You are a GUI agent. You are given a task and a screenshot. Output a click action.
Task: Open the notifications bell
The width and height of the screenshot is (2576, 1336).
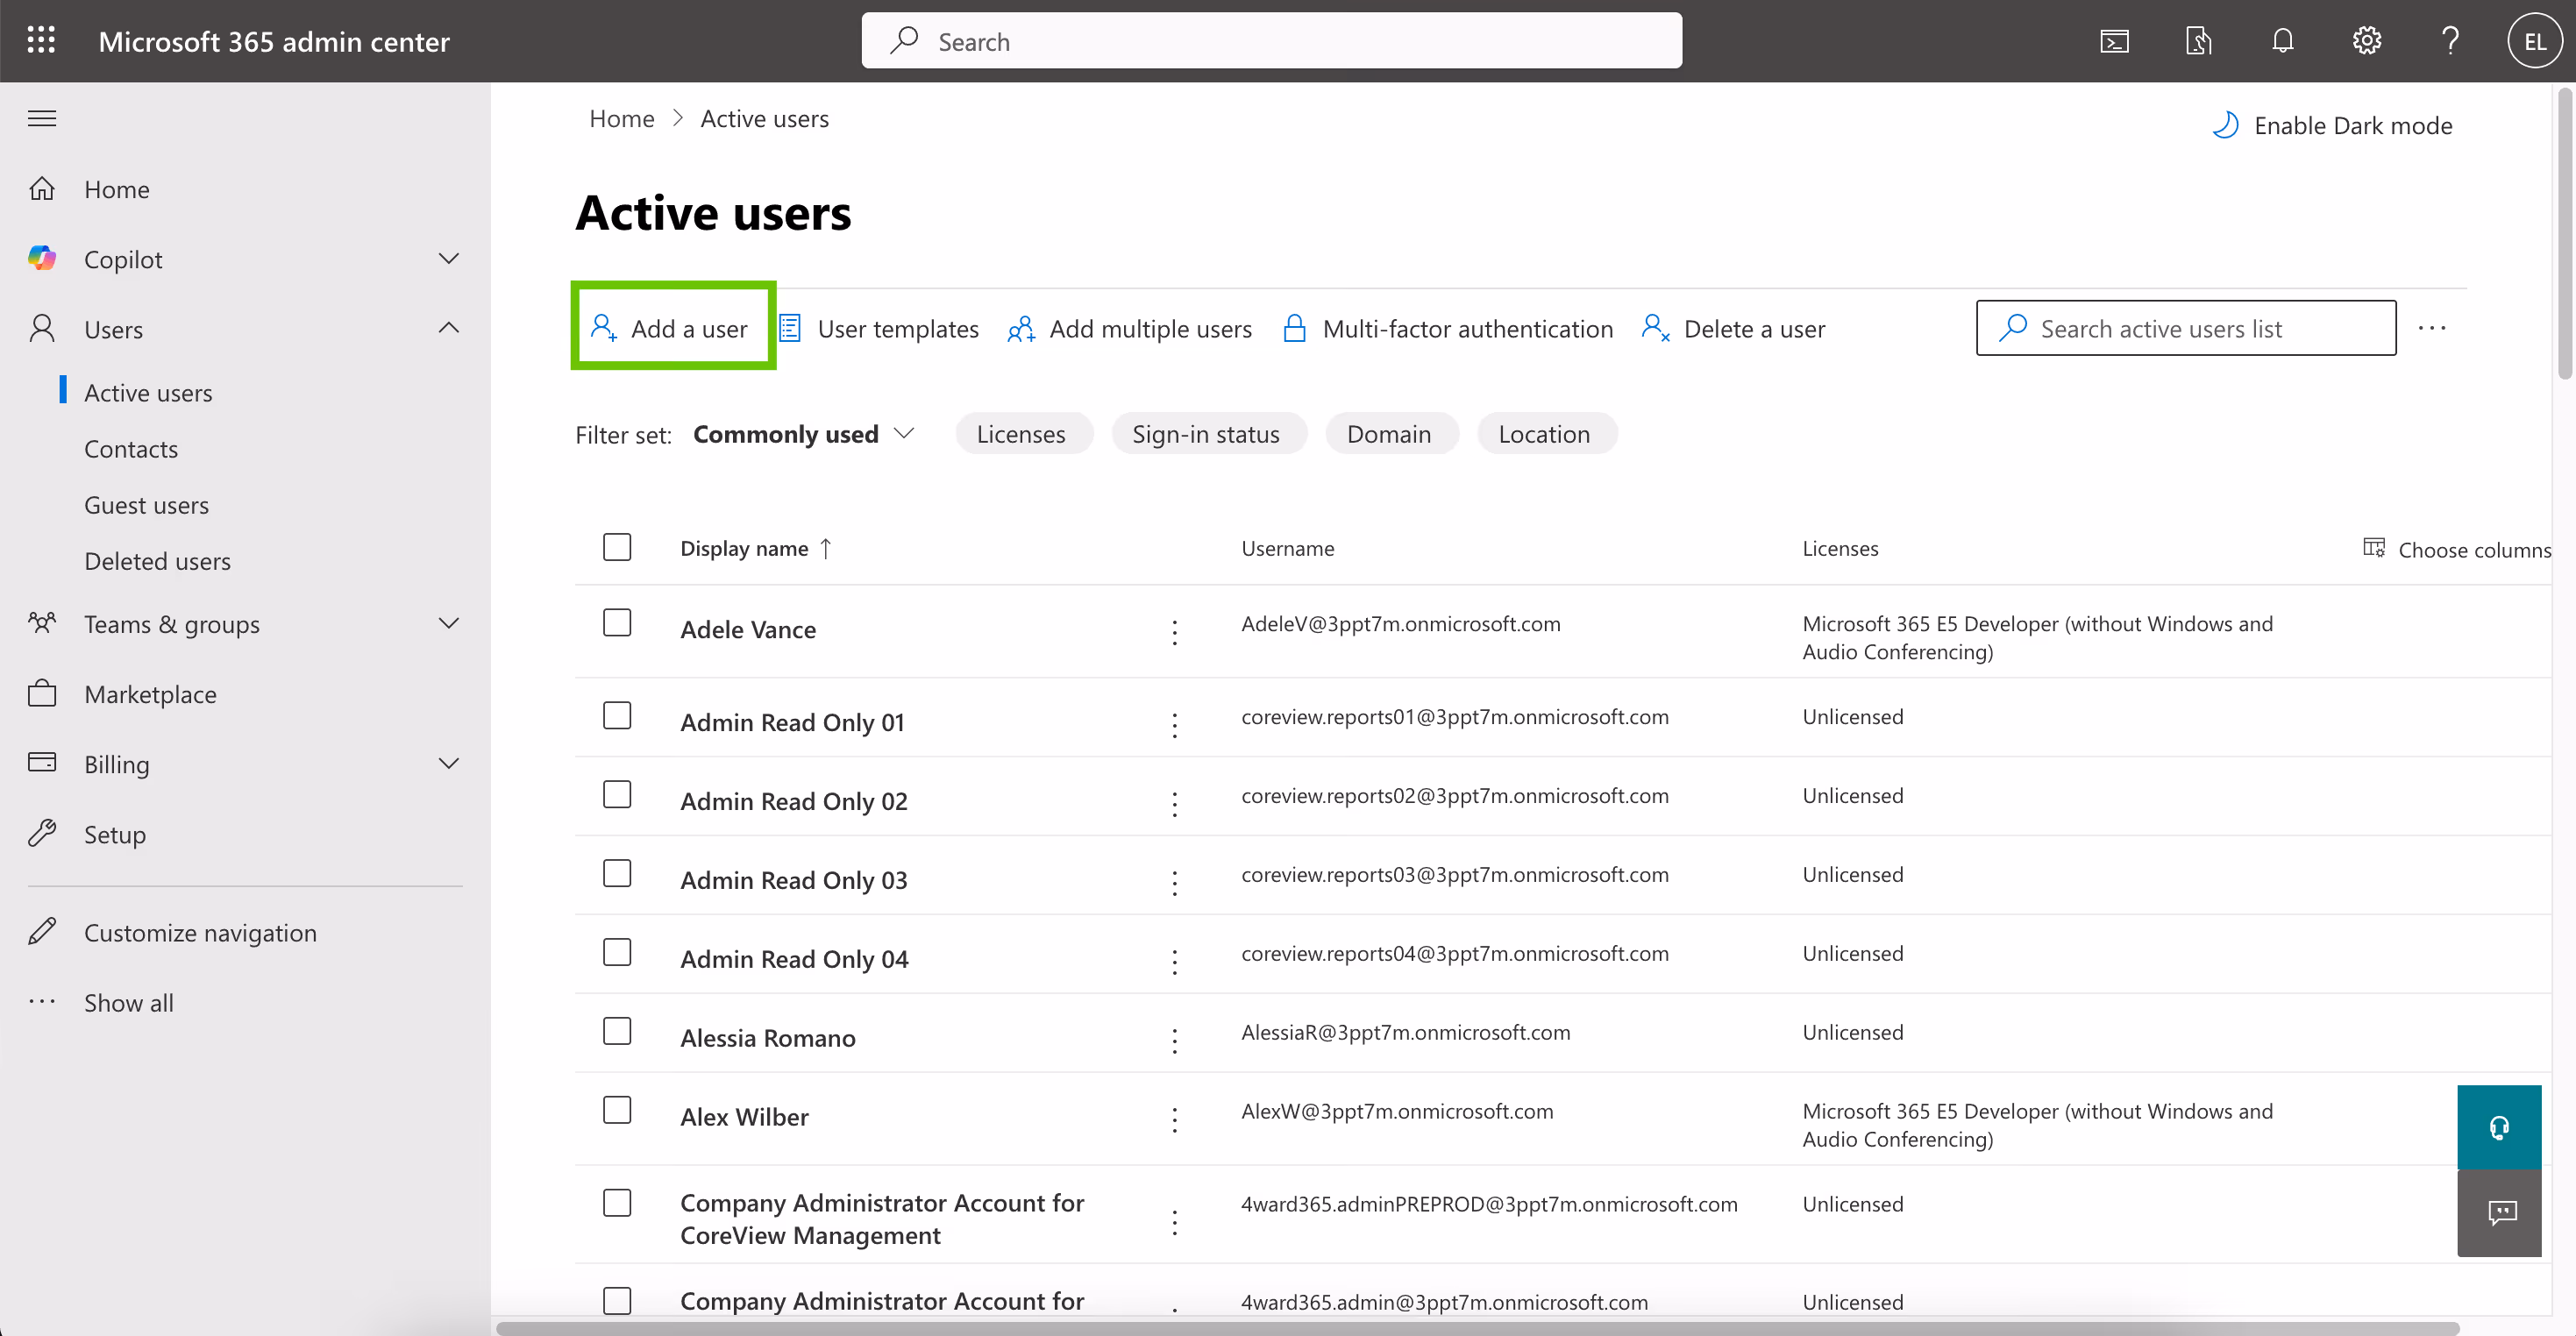(x=2283, y=40)
